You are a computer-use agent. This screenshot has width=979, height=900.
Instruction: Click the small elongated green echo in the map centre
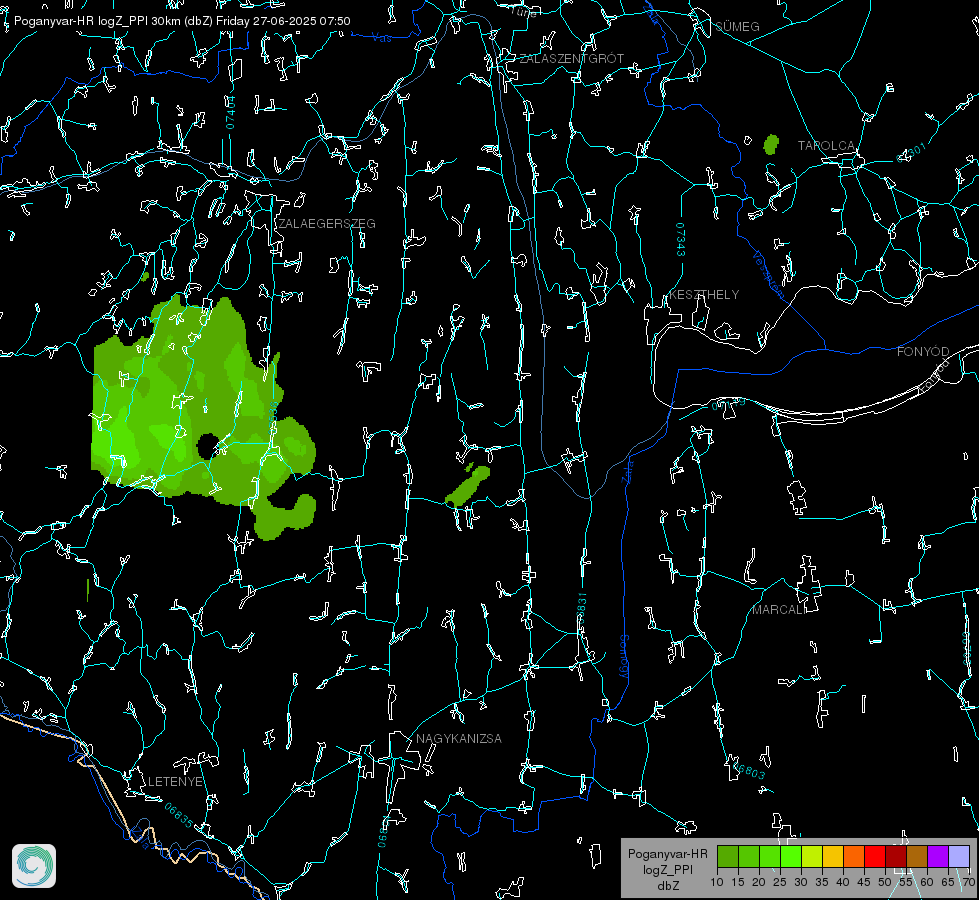(x=468, y=485)
